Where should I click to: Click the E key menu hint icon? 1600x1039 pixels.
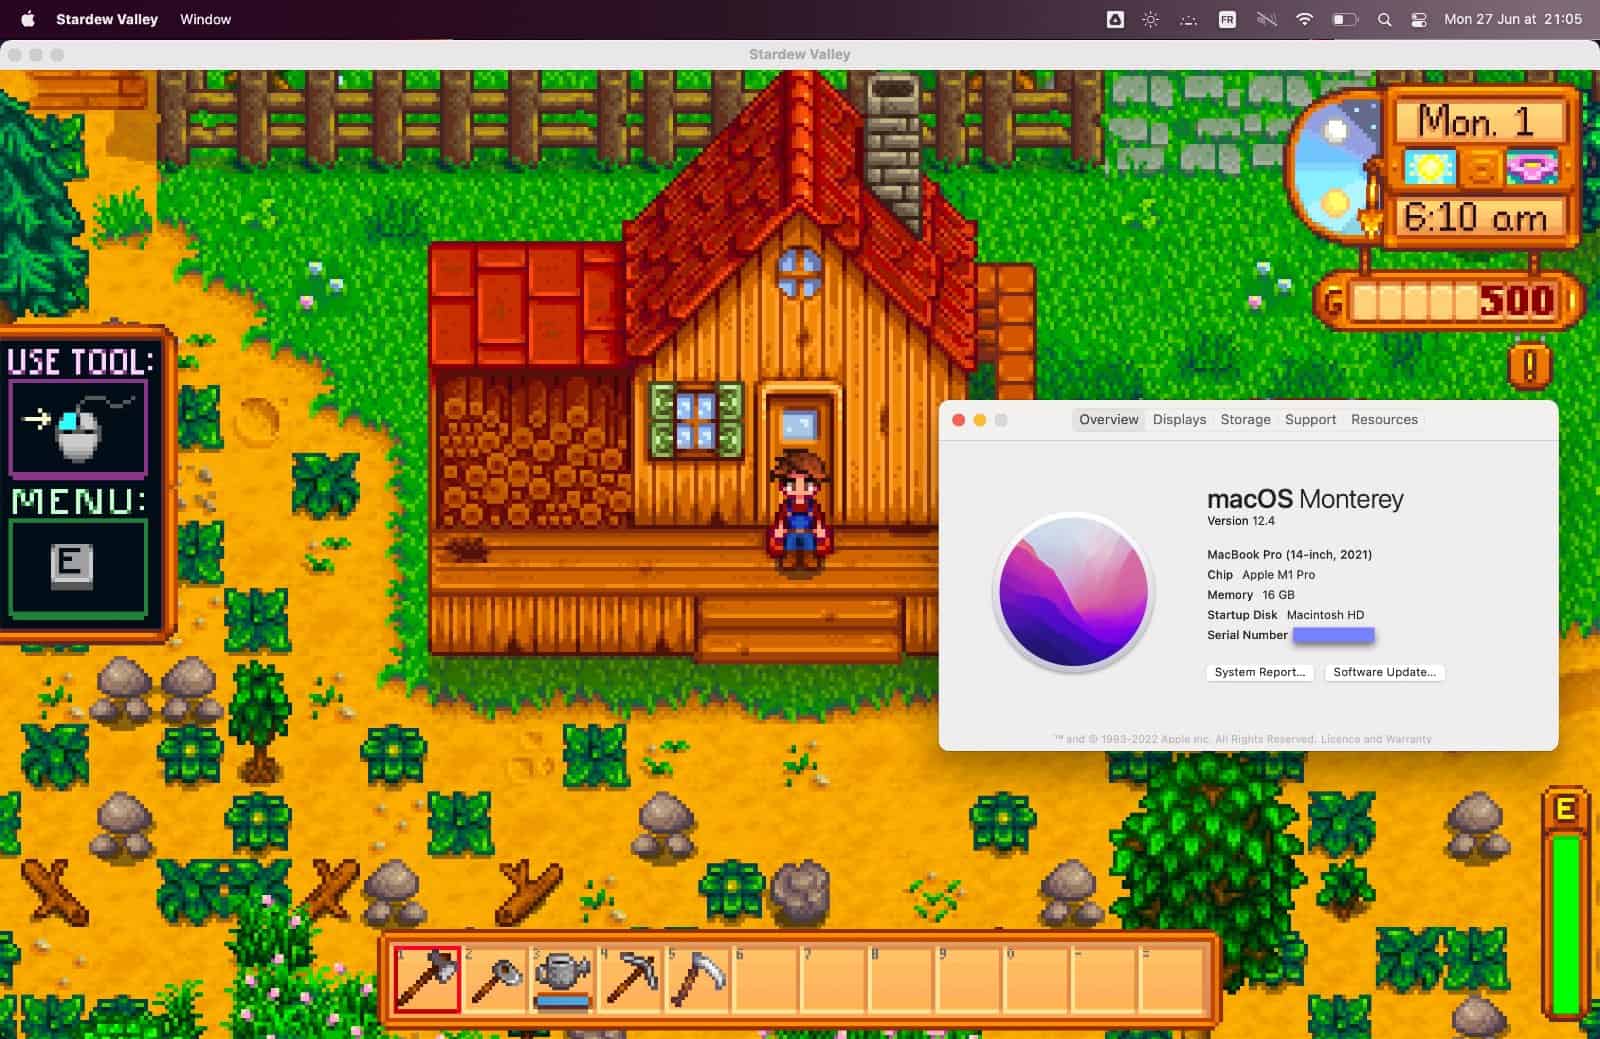click(x=71, y=567)
